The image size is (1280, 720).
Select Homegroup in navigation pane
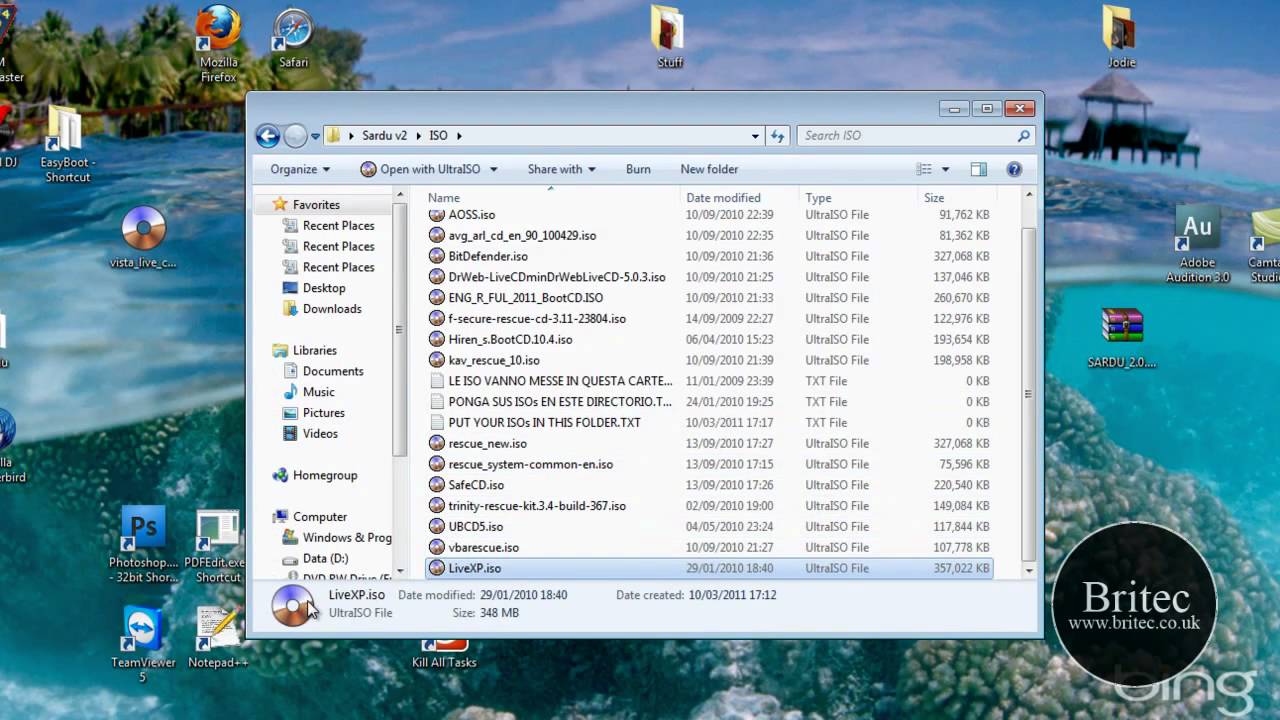[324, 476]
